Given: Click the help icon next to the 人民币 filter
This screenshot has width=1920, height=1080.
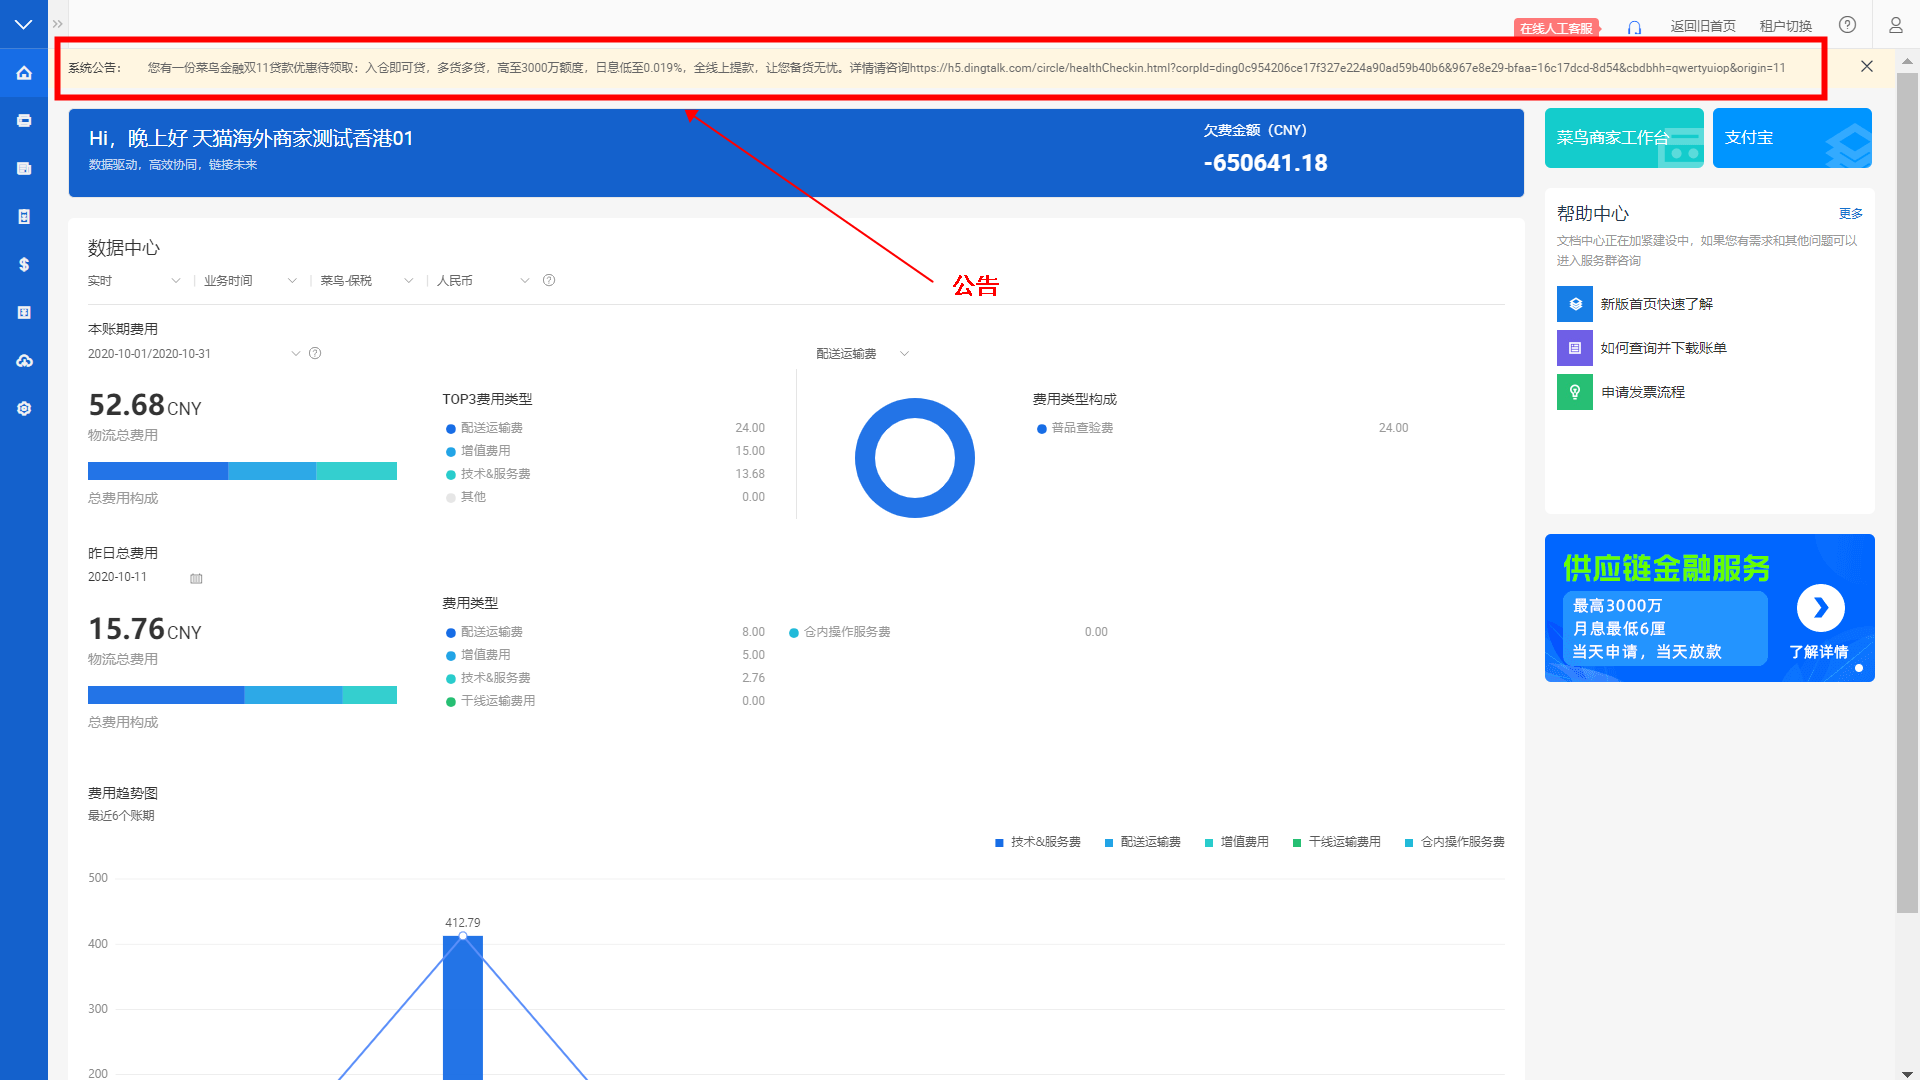Looking at the screenshot, I should pos(549,281).
